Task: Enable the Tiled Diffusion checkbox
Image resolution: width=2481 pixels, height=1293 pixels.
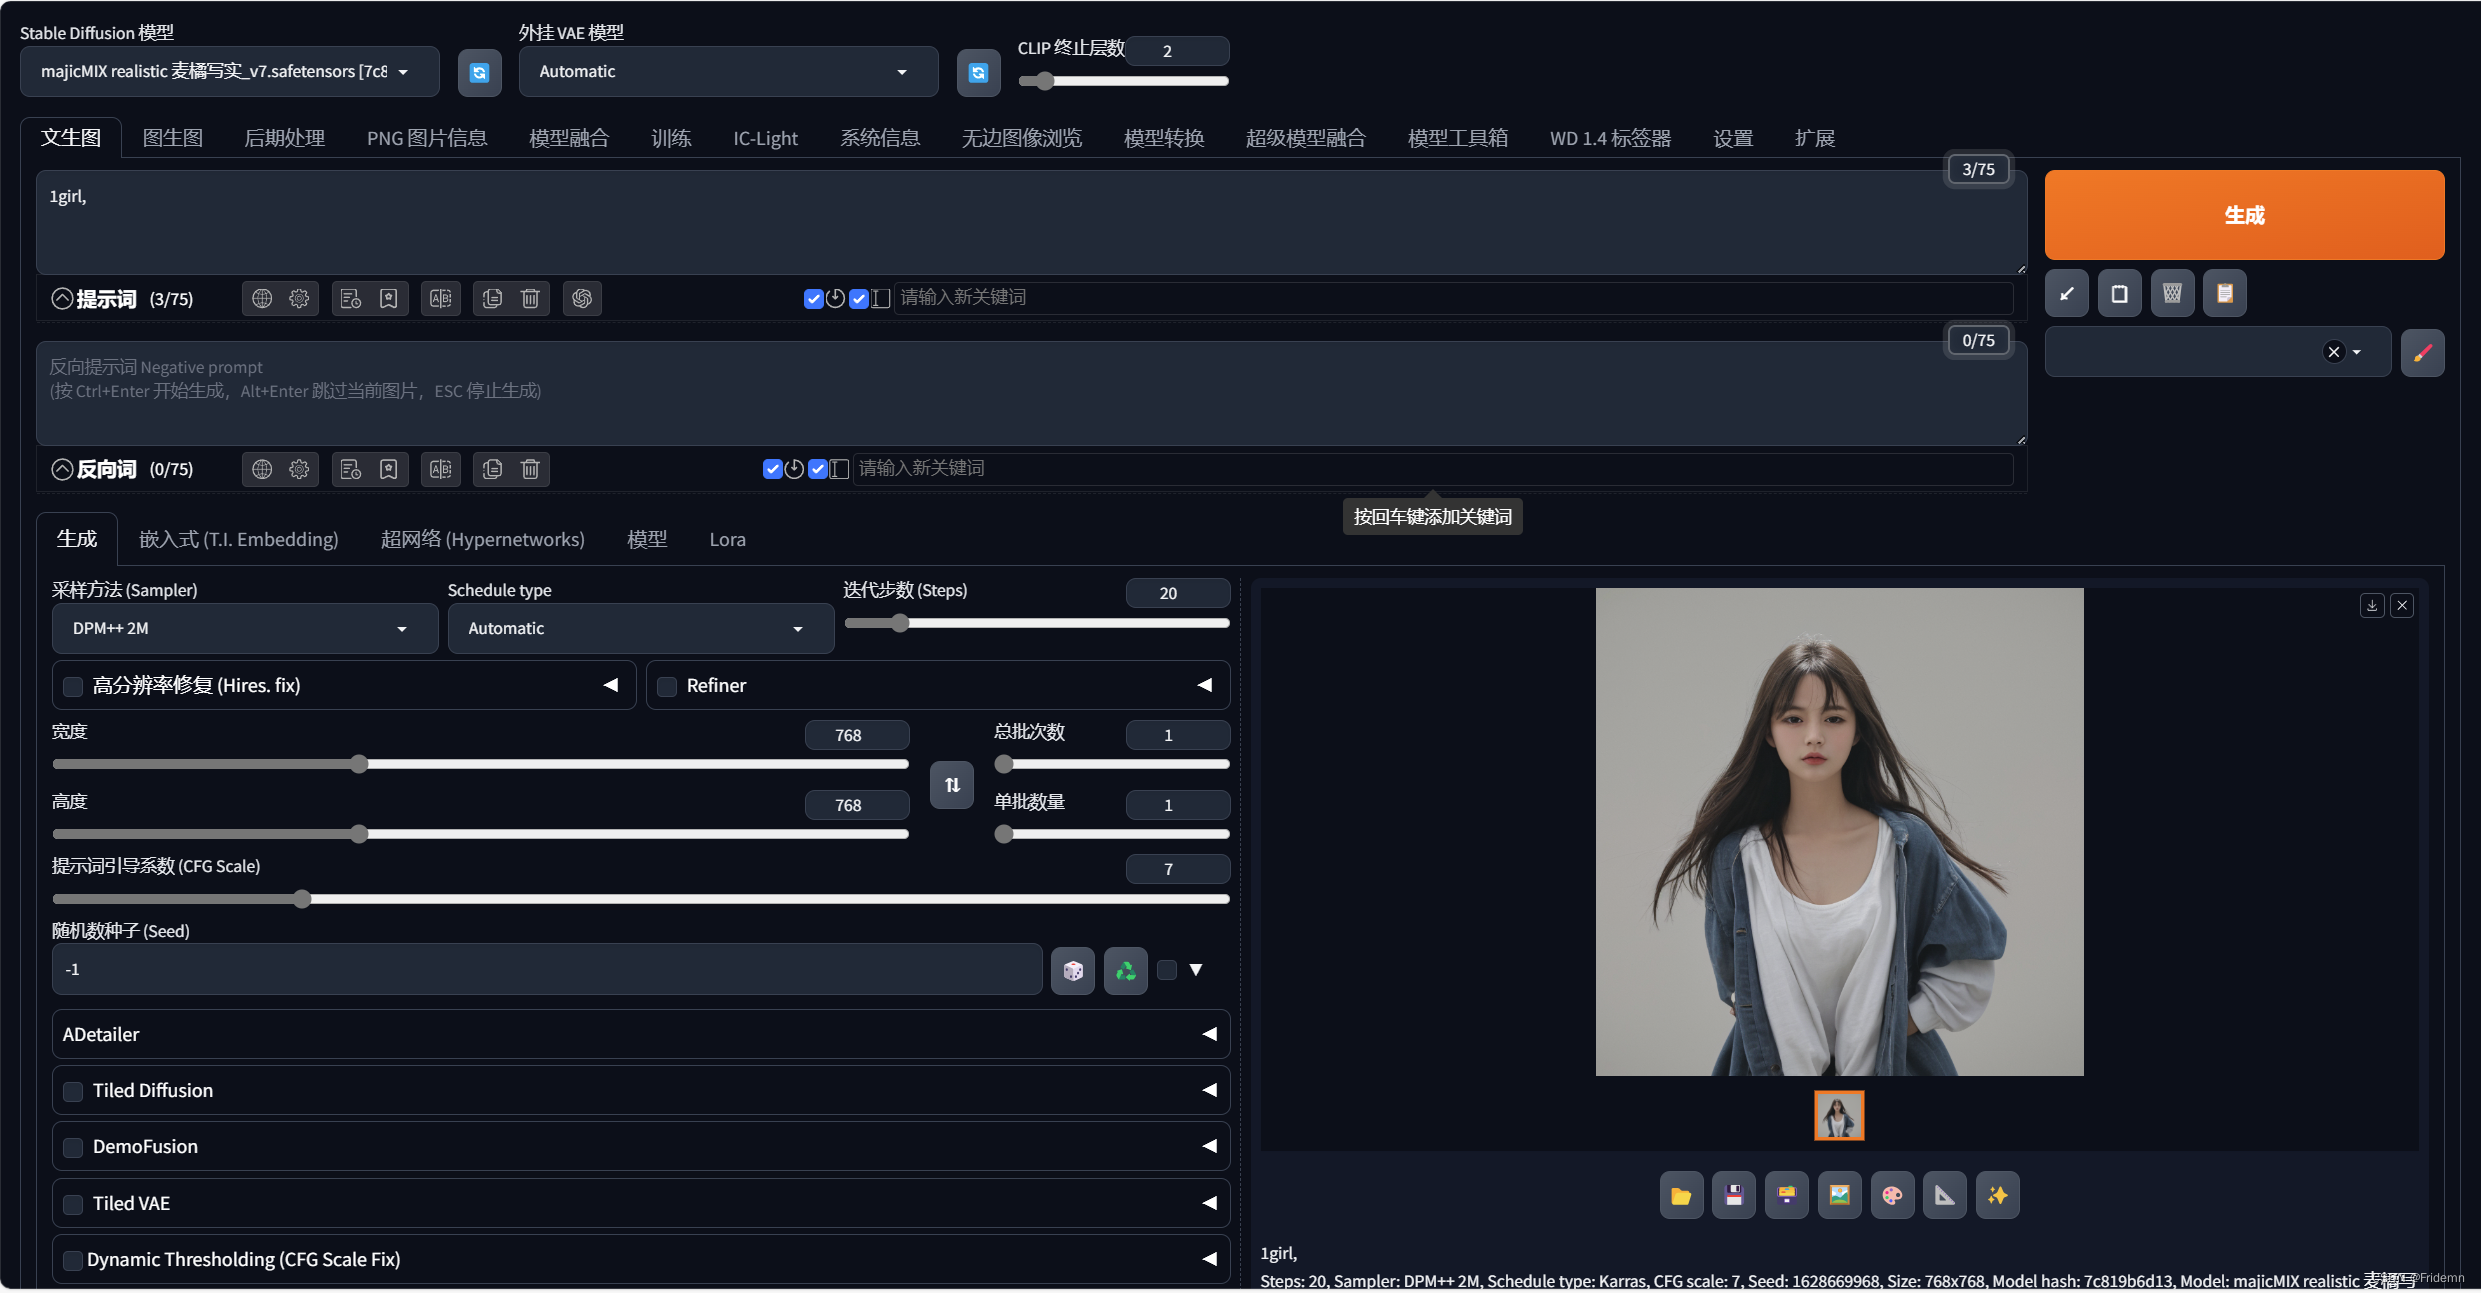Action: pos(73,1091)
